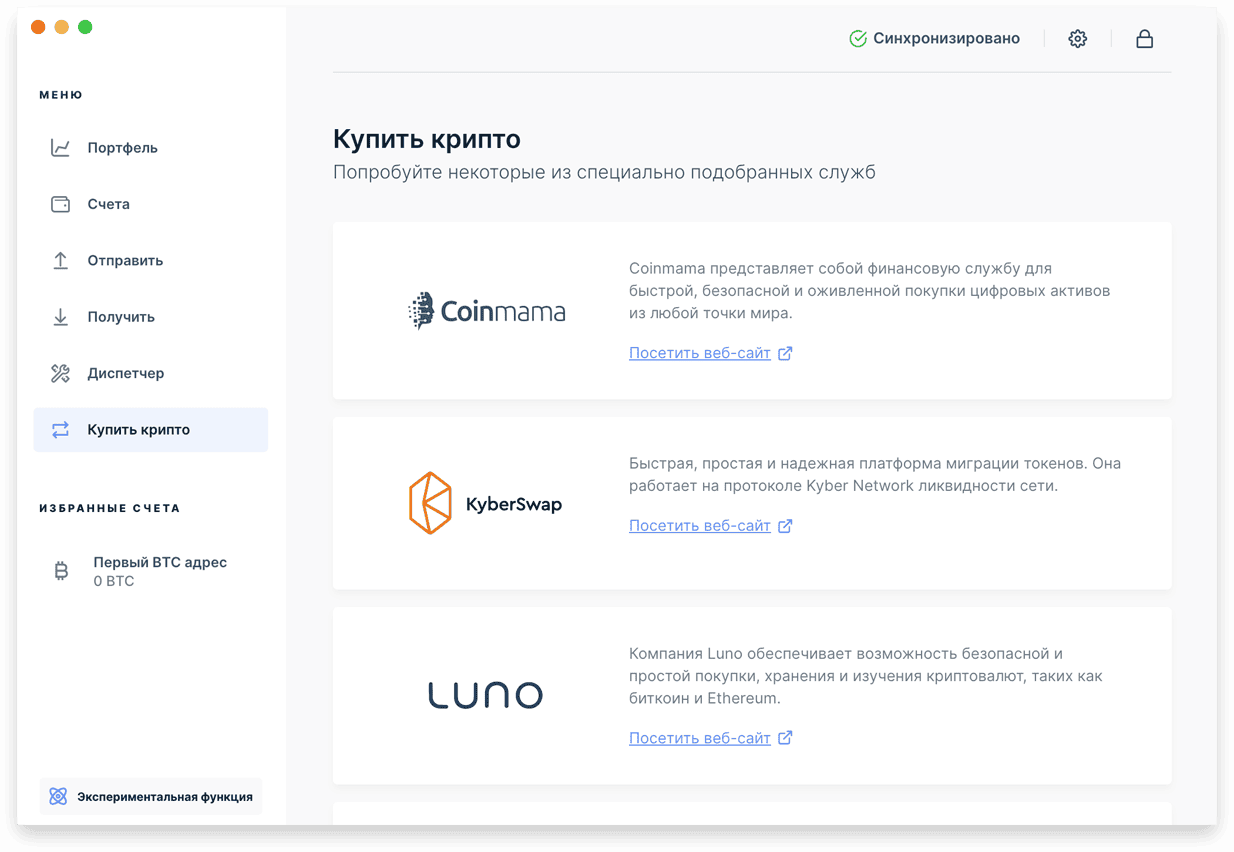Click the downward arrow Получить icon
The image size is (1234, 852).
pyautogui.click(x=60, y=317)
